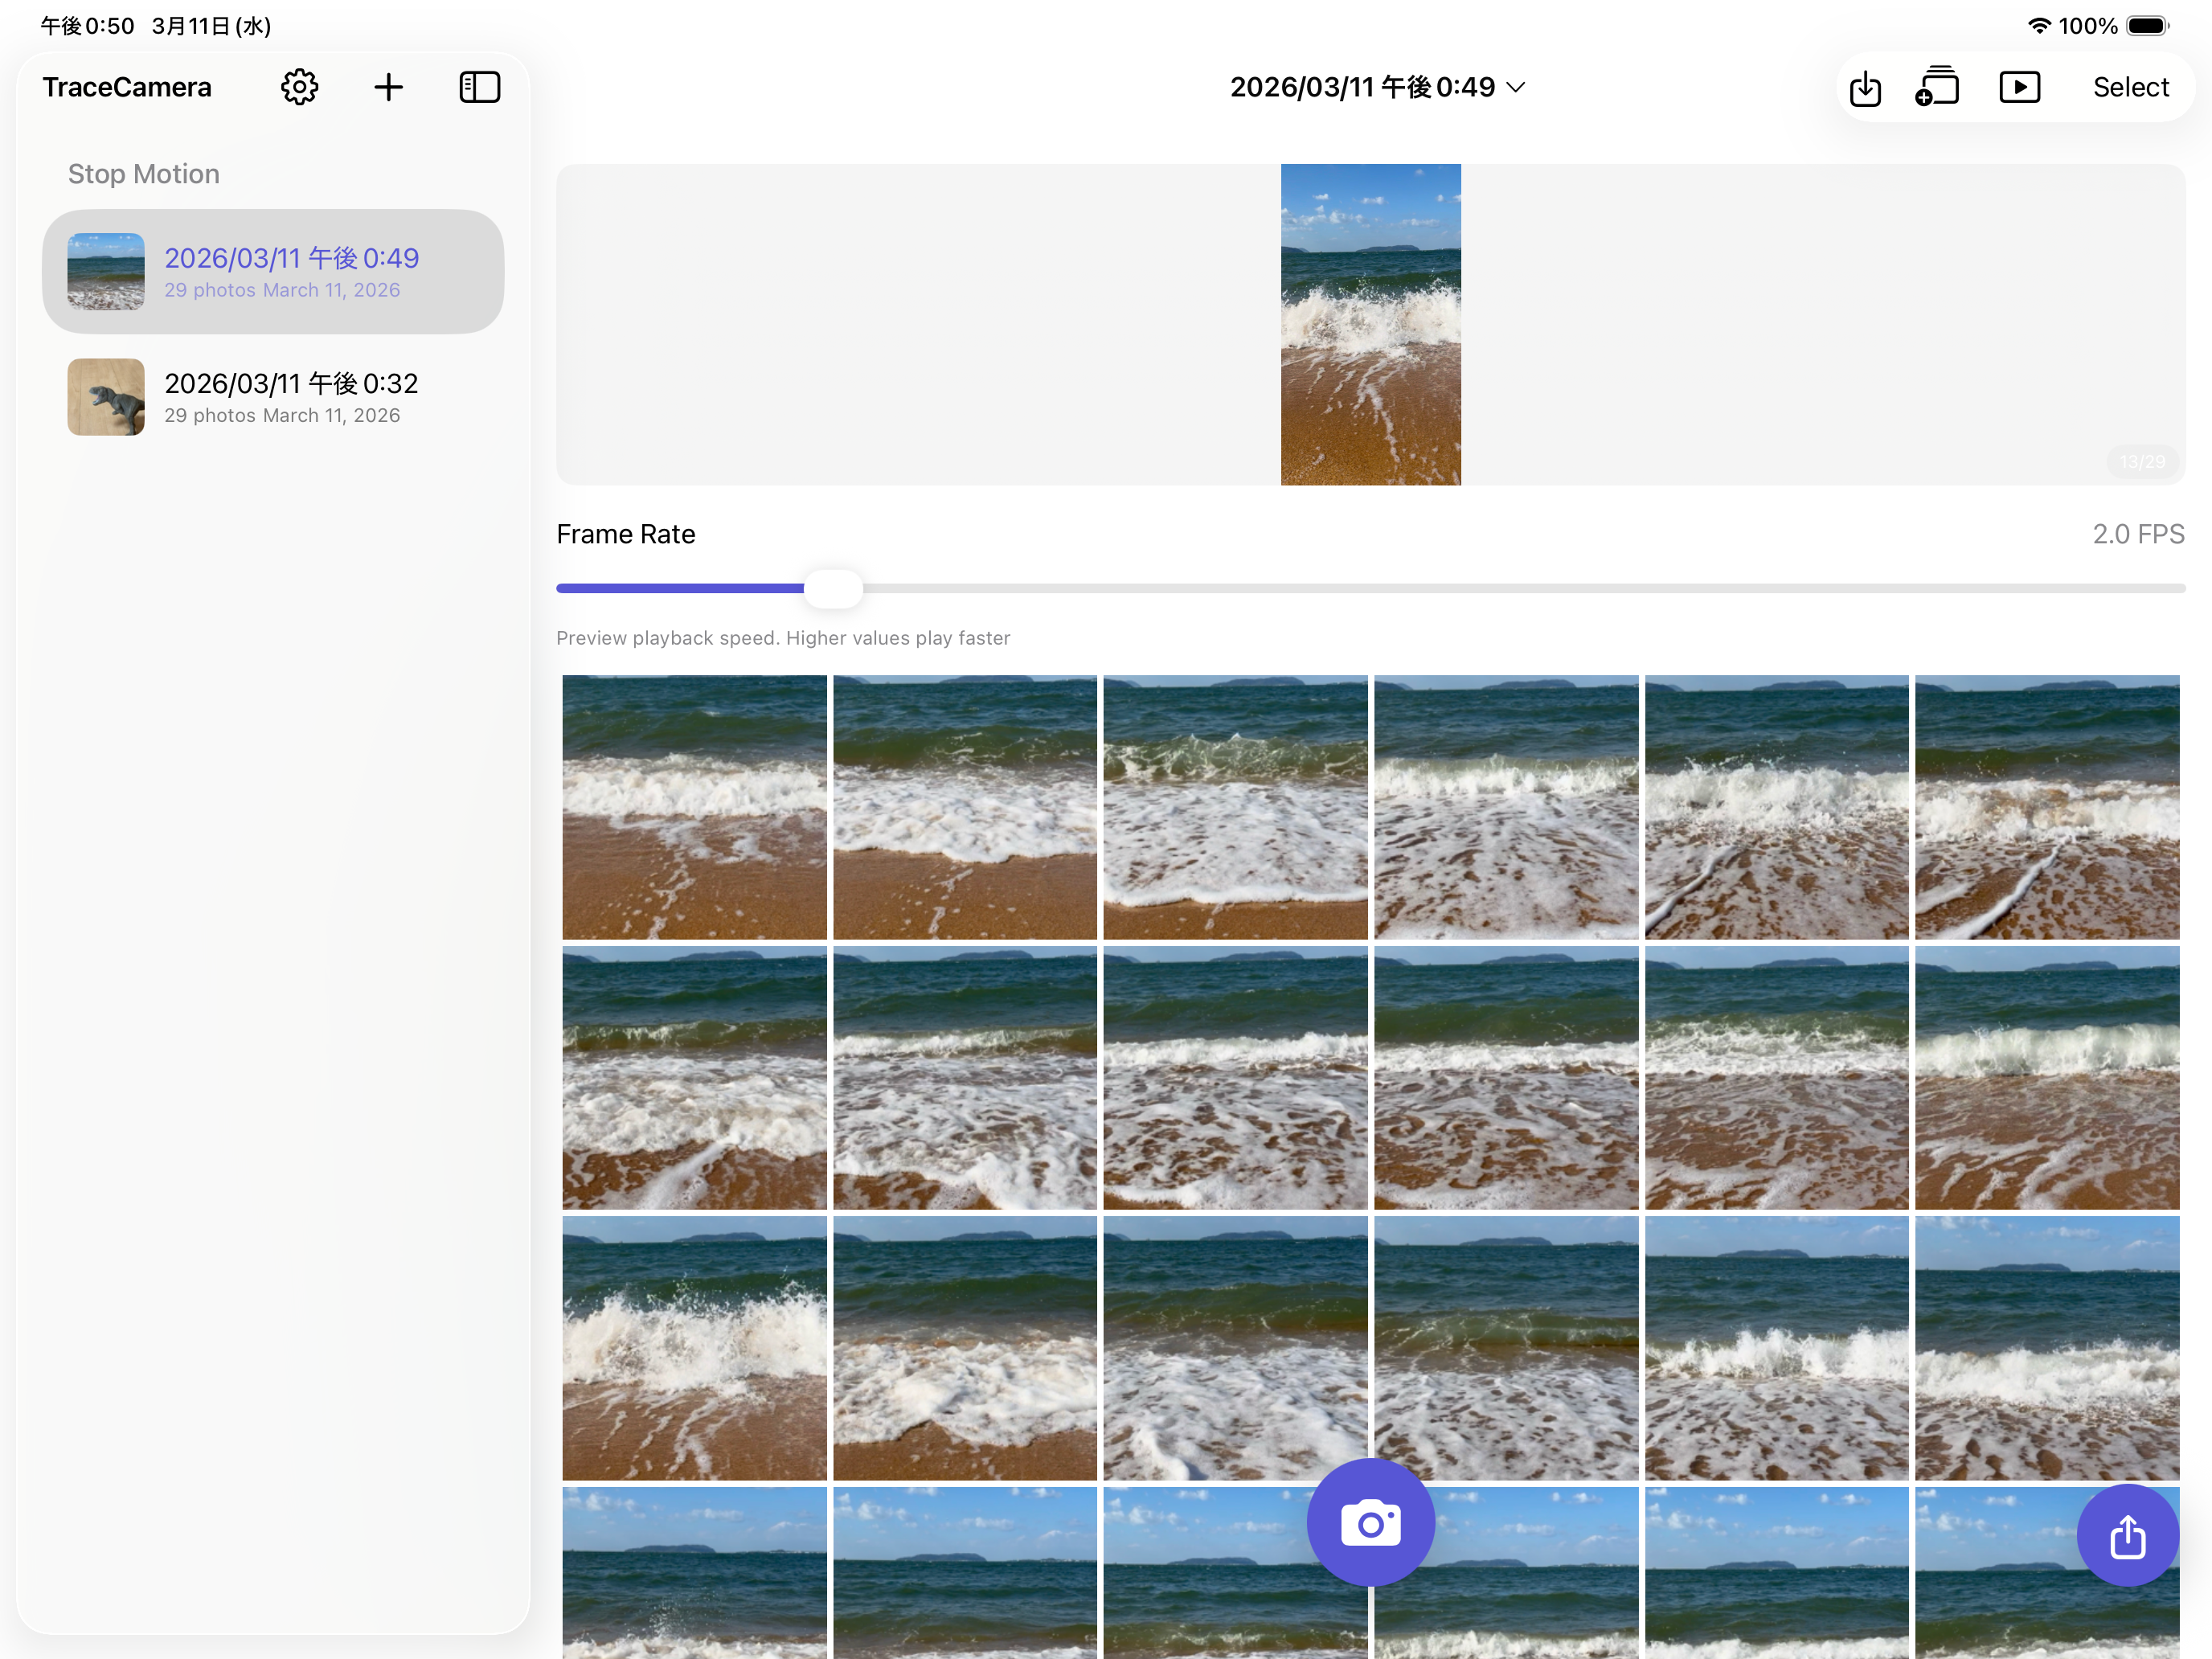This screenshot has width=2212, height=1659.
Task: Open the 午後 0:49 beach project
Action: pyautogui.click(x=273, y=271)
